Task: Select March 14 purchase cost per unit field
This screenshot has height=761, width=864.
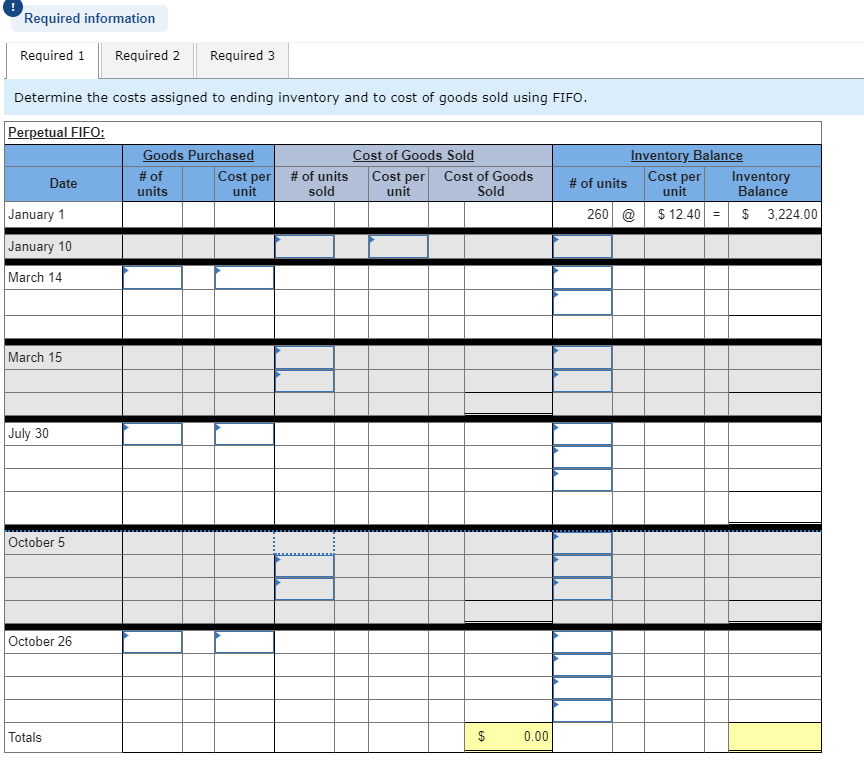Action: [x=244, y=278]
